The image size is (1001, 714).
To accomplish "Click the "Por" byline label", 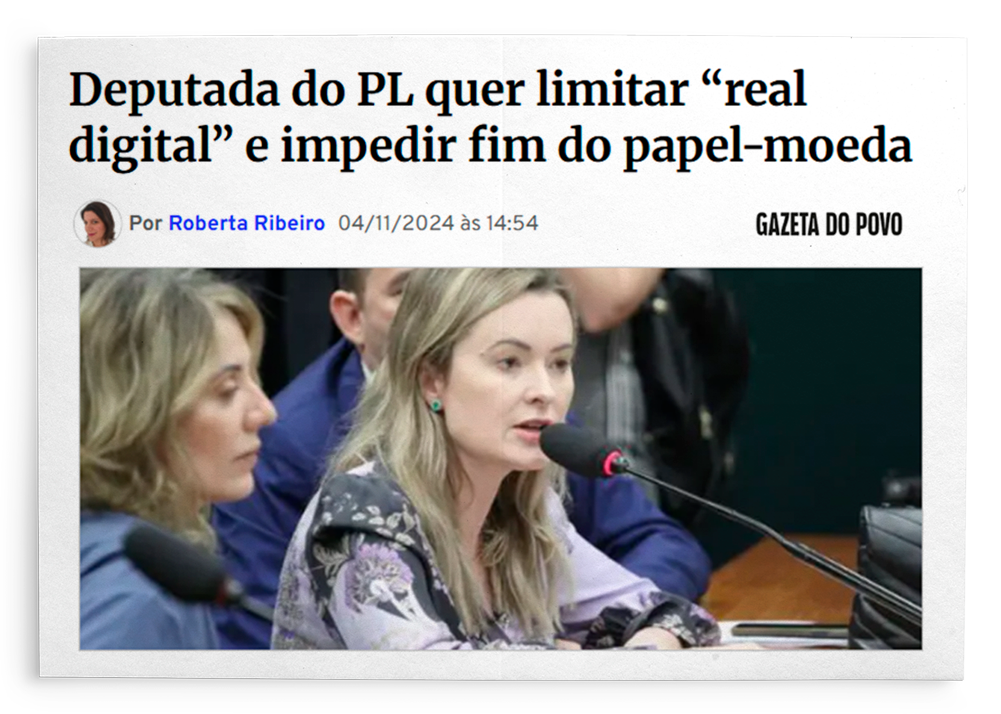I will pyautogui.click(x=146, y=224).
